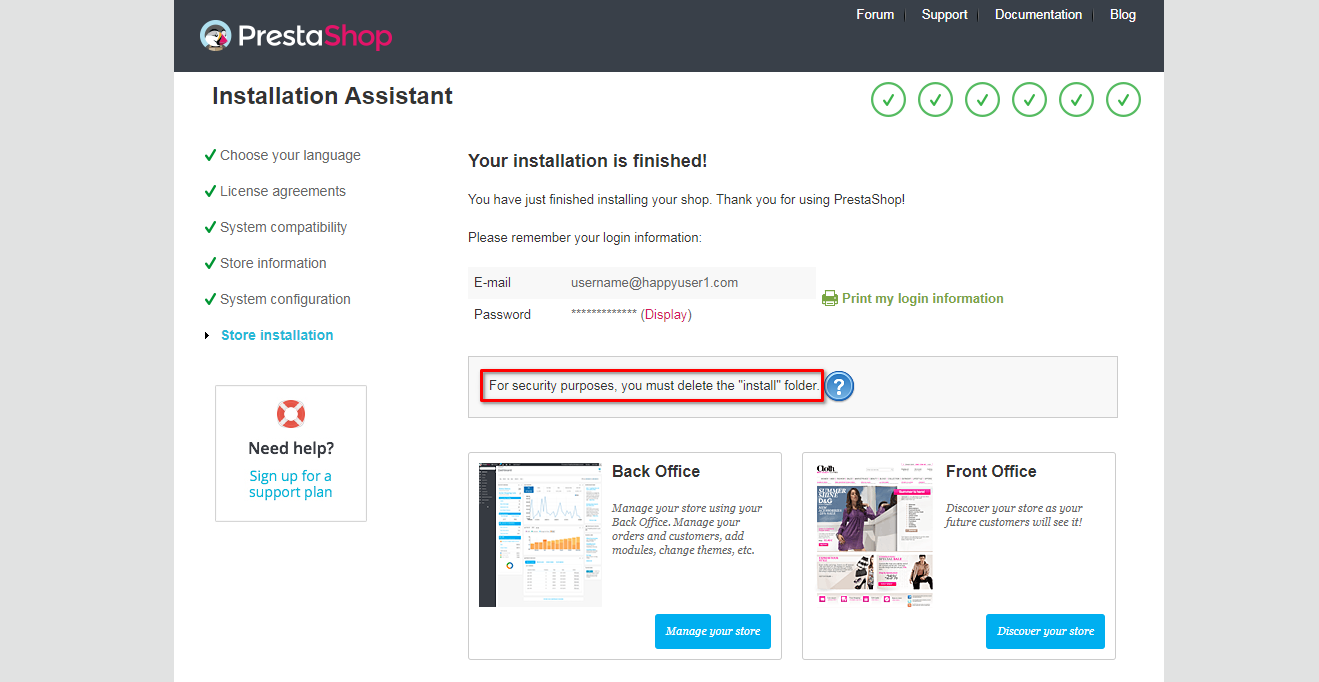Click the Back Office heading
This screenshot has height=682, width=1319.
[x=656, y=471]
